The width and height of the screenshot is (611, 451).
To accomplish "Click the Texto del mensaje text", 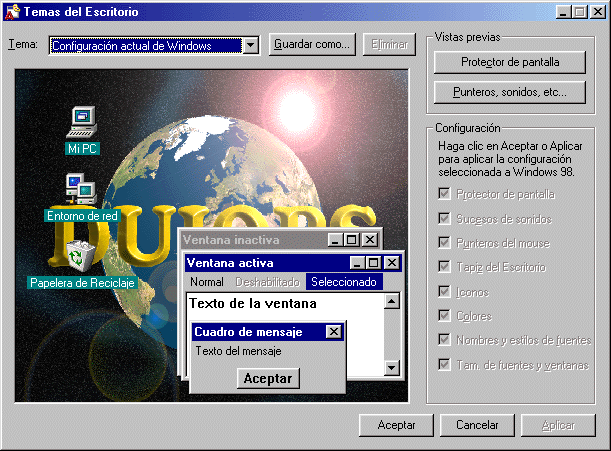I will pos(238,351).
